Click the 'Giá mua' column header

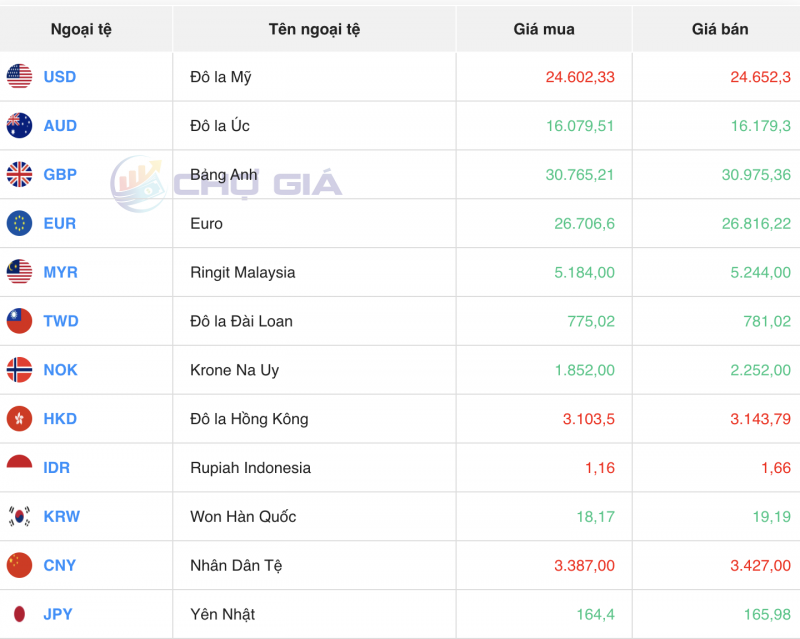(x=544, y=29)
